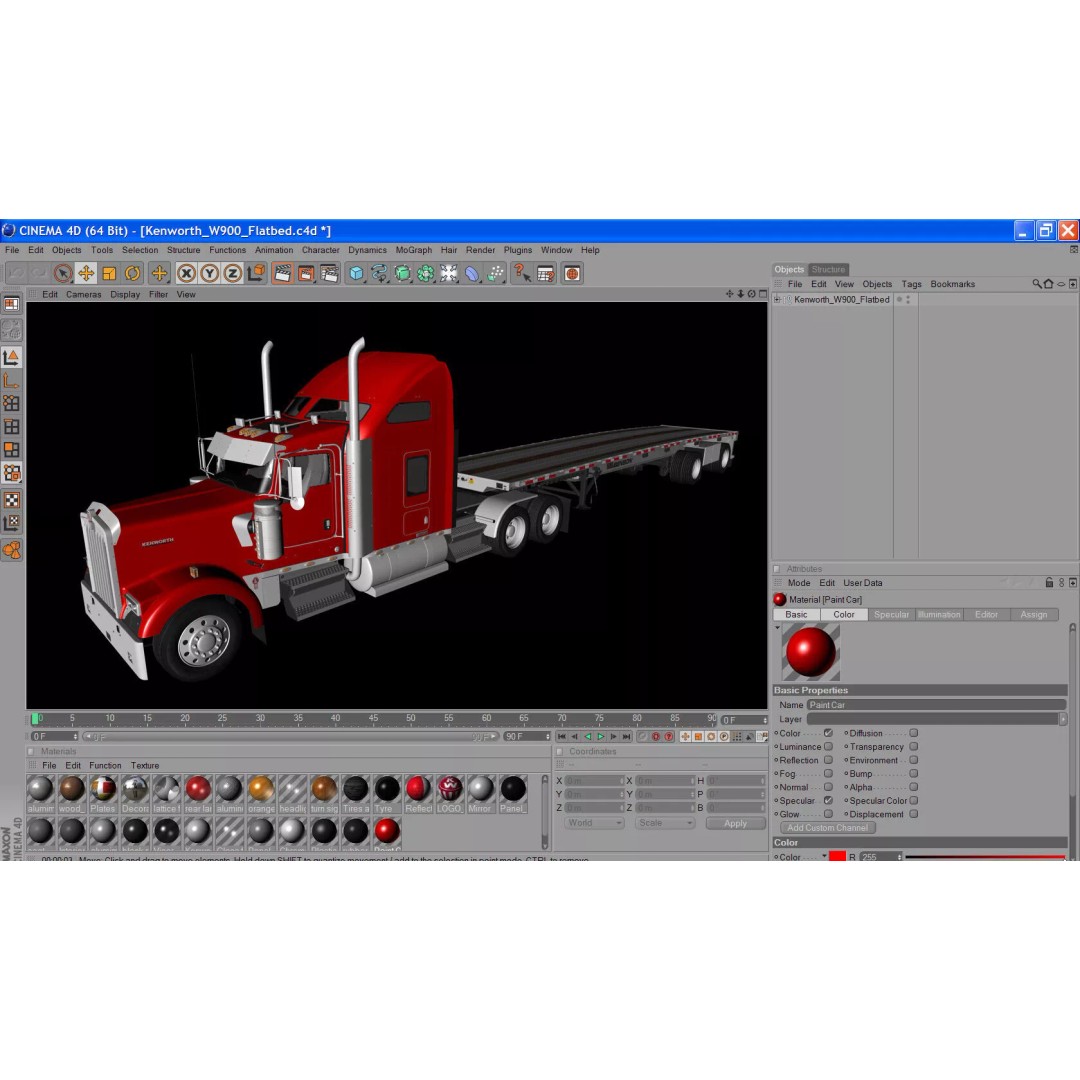
Task: Click Add Custom Channel button
Action: [x=827, y=828]
